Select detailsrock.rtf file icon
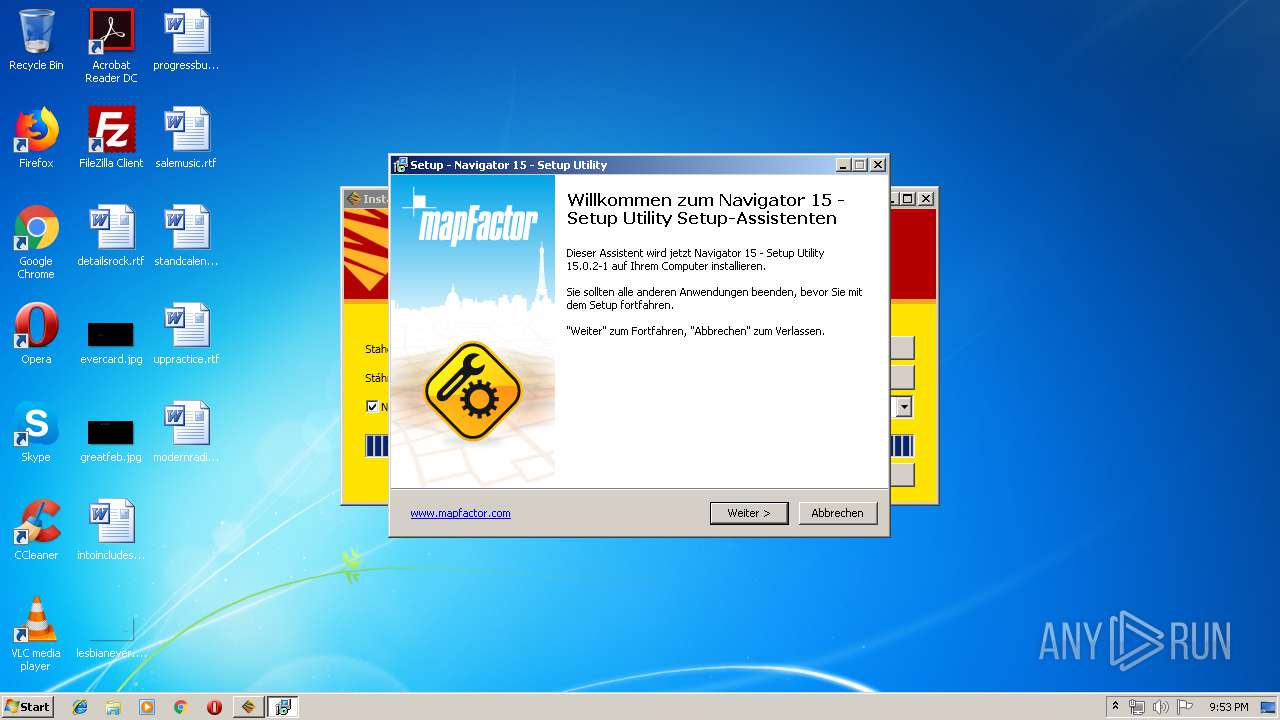The height and width of the screenshot is (720, 1280). (x=111, y=236)
